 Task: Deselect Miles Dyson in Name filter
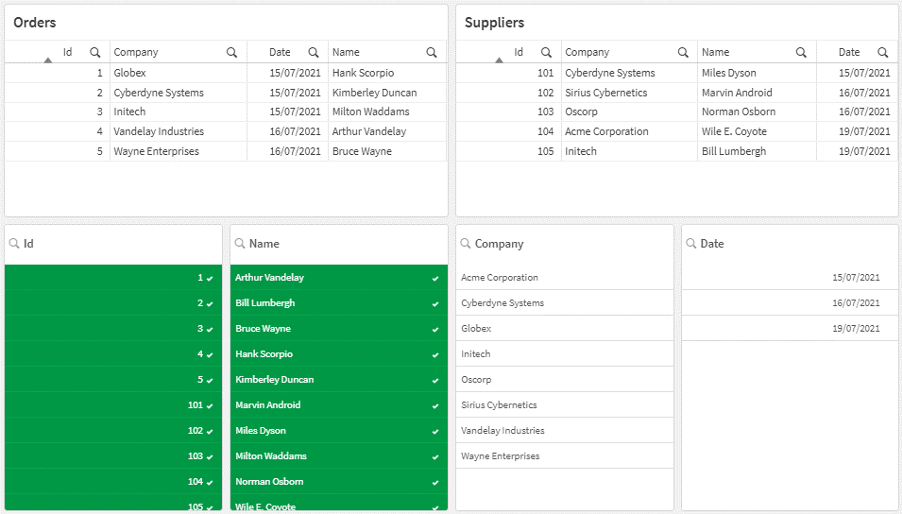339,431
